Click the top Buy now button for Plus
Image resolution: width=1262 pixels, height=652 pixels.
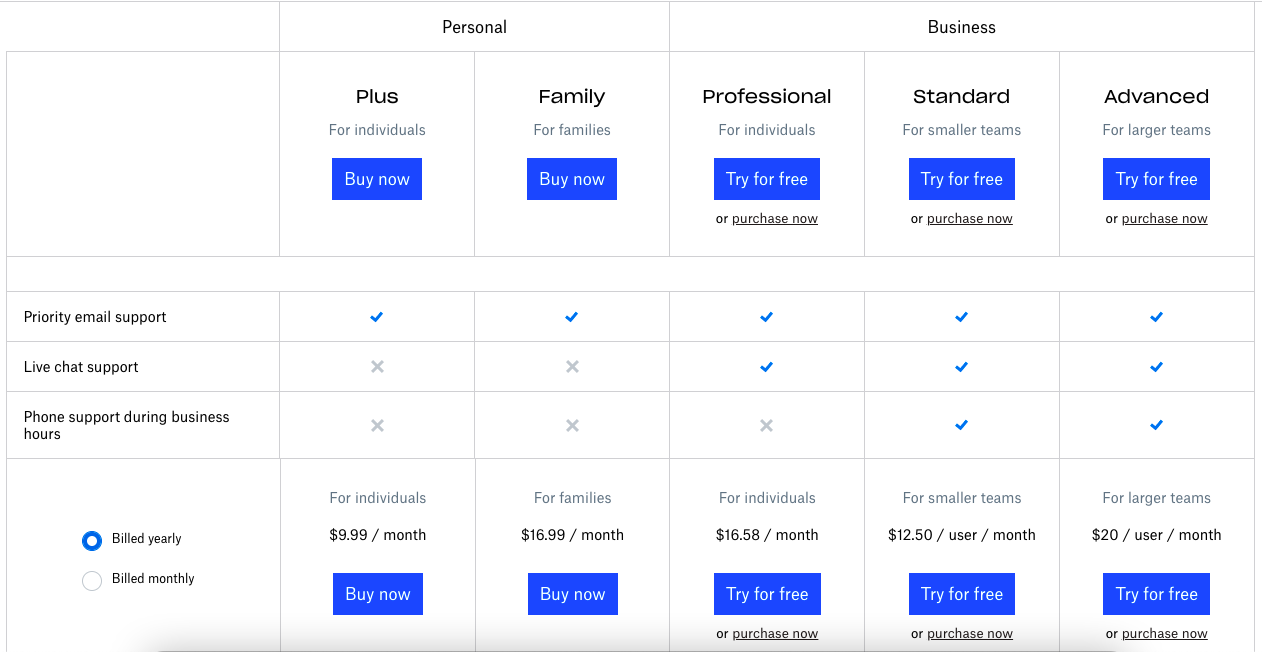tap(377, 179)
